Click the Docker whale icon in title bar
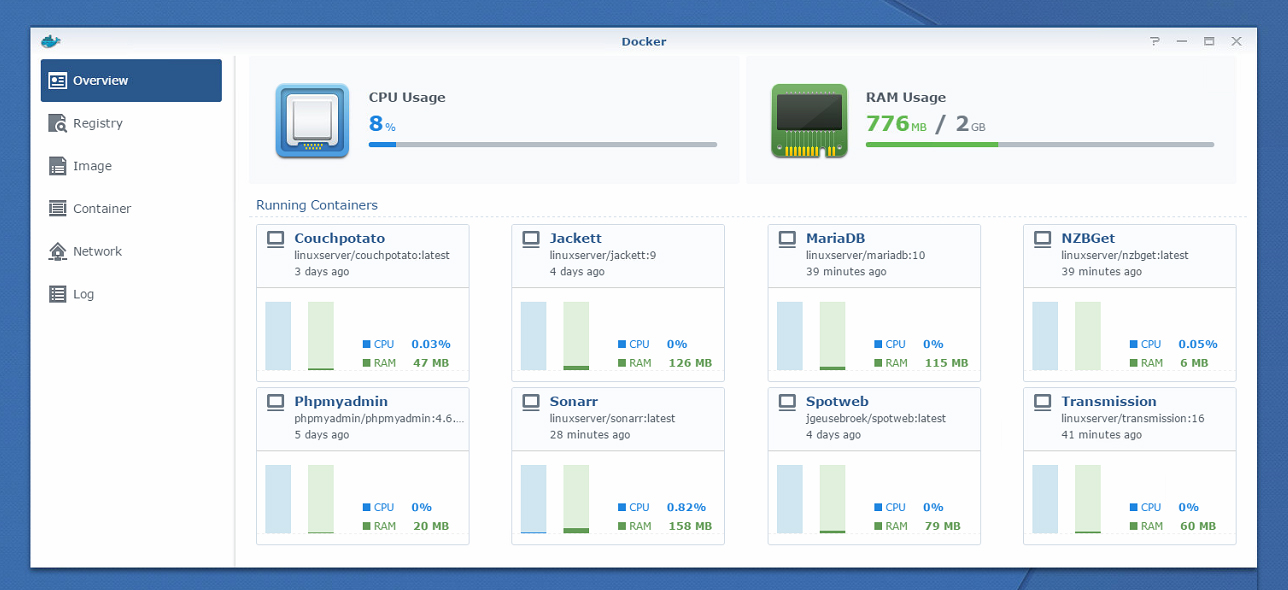 [51, 41]
